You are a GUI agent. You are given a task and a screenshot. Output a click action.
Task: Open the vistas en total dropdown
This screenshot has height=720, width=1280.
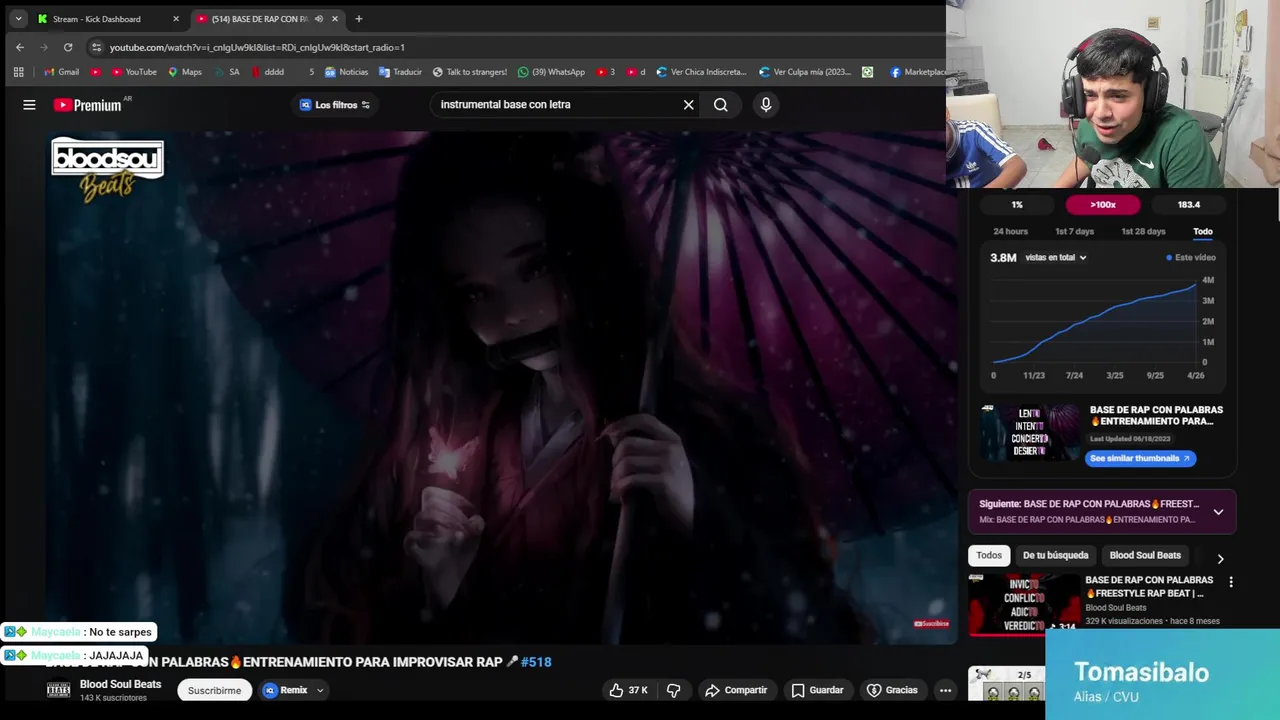pos(1055,257)
